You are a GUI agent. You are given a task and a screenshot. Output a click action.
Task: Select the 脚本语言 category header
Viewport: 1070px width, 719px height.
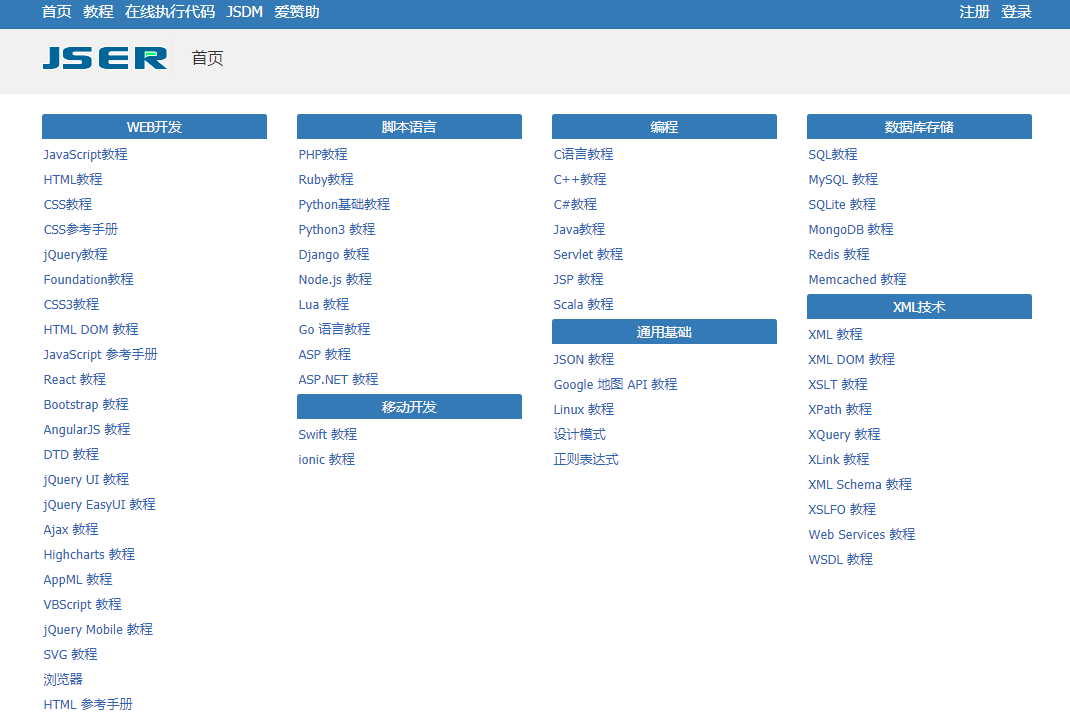(409, 127)
